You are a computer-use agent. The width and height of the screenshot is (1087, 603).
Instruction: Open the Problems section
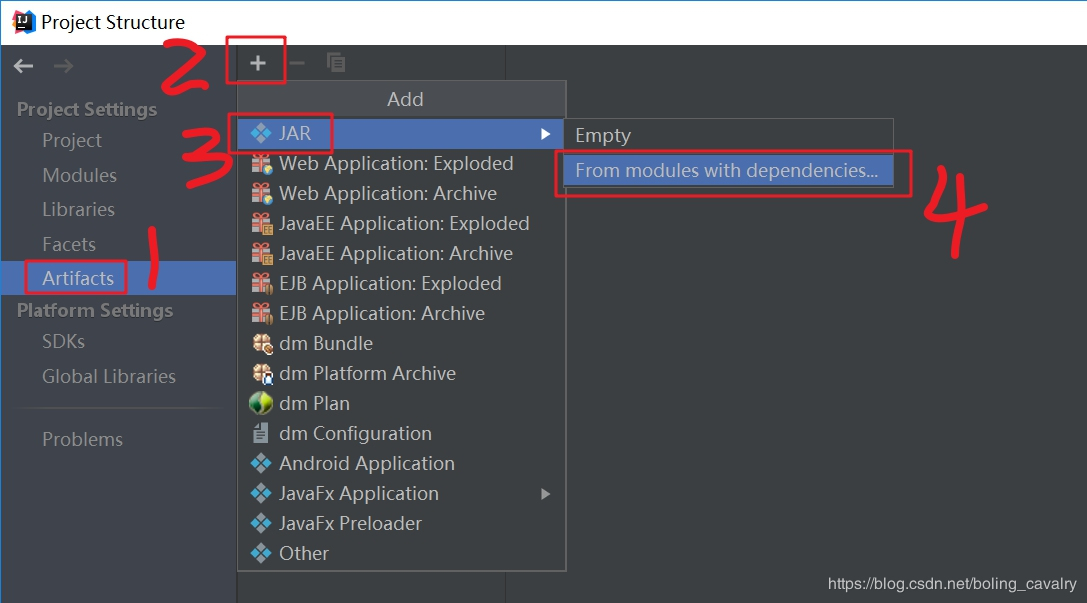click(x=82, y=439)
